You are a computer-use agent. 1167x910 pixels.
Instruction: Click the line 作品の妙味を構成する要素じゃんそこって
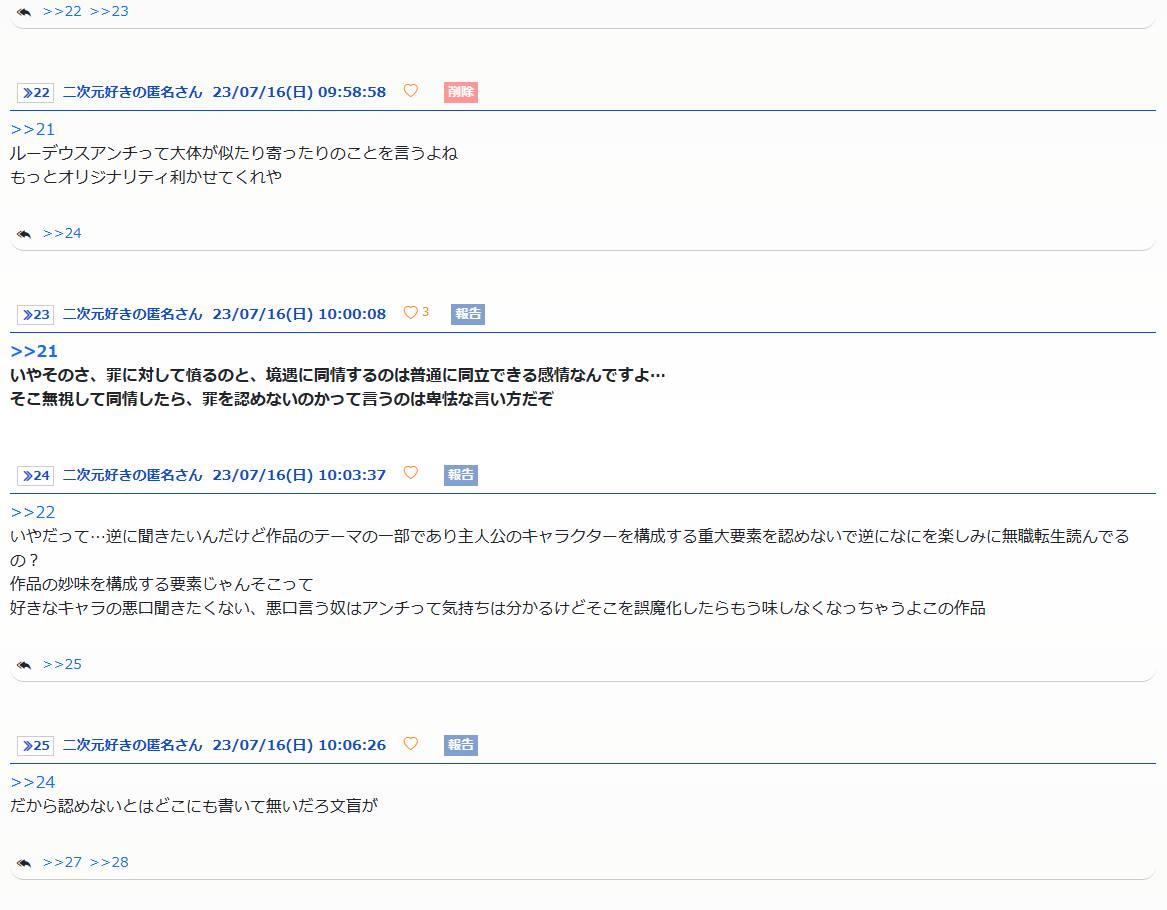(x=162, y=584)
